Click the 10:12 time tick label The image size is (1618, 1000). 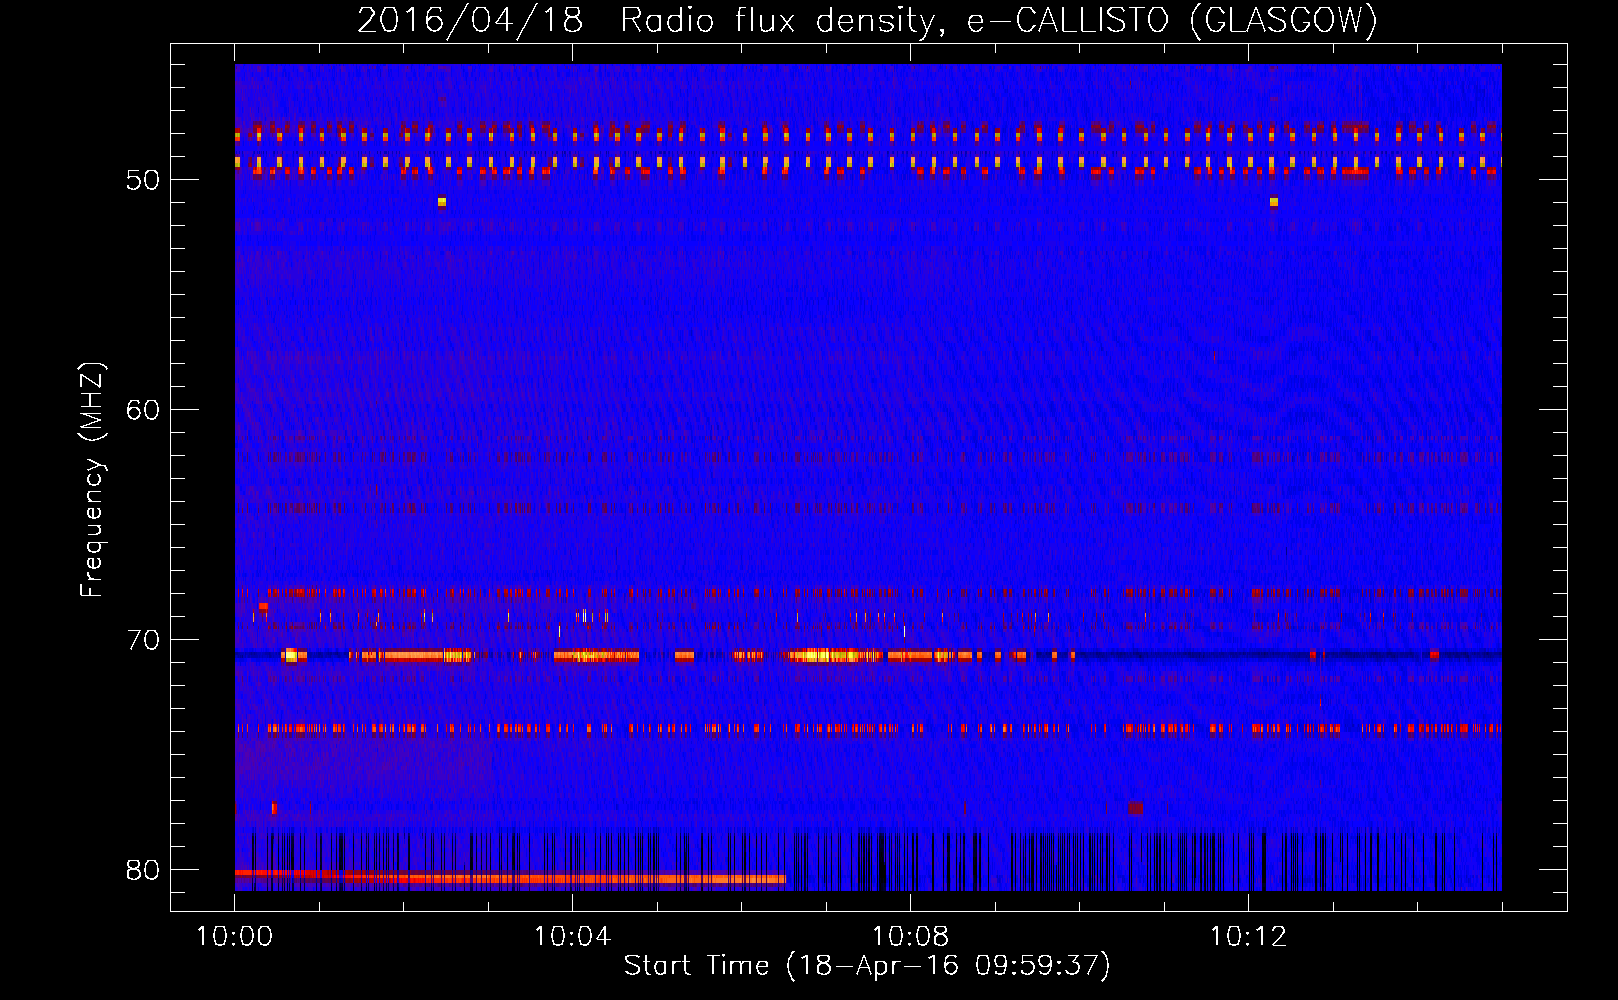(1248, 937)
